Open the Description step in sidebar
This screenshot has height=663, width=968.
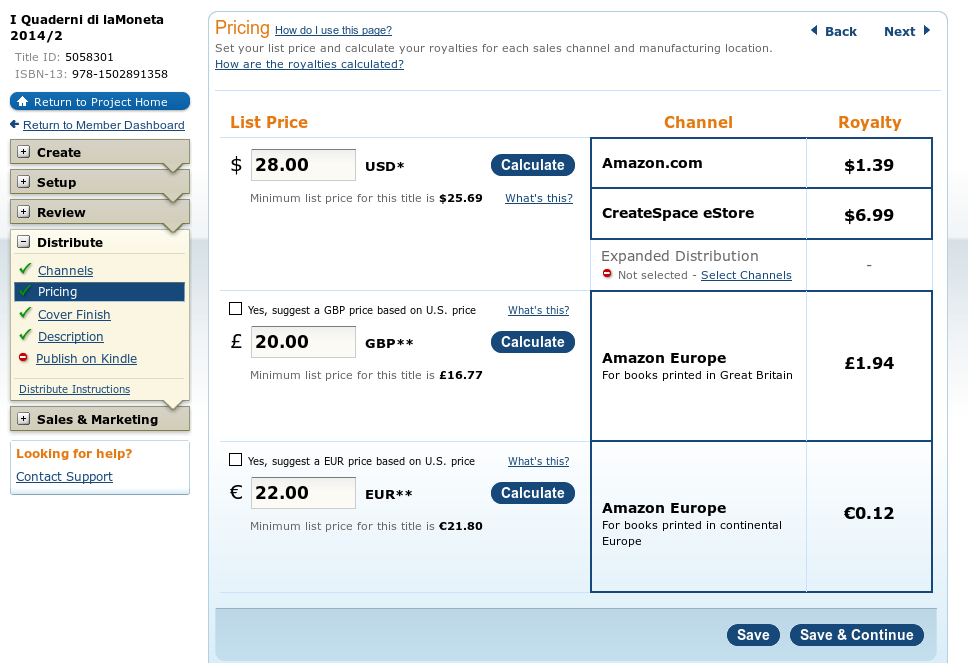coord(71,336)
